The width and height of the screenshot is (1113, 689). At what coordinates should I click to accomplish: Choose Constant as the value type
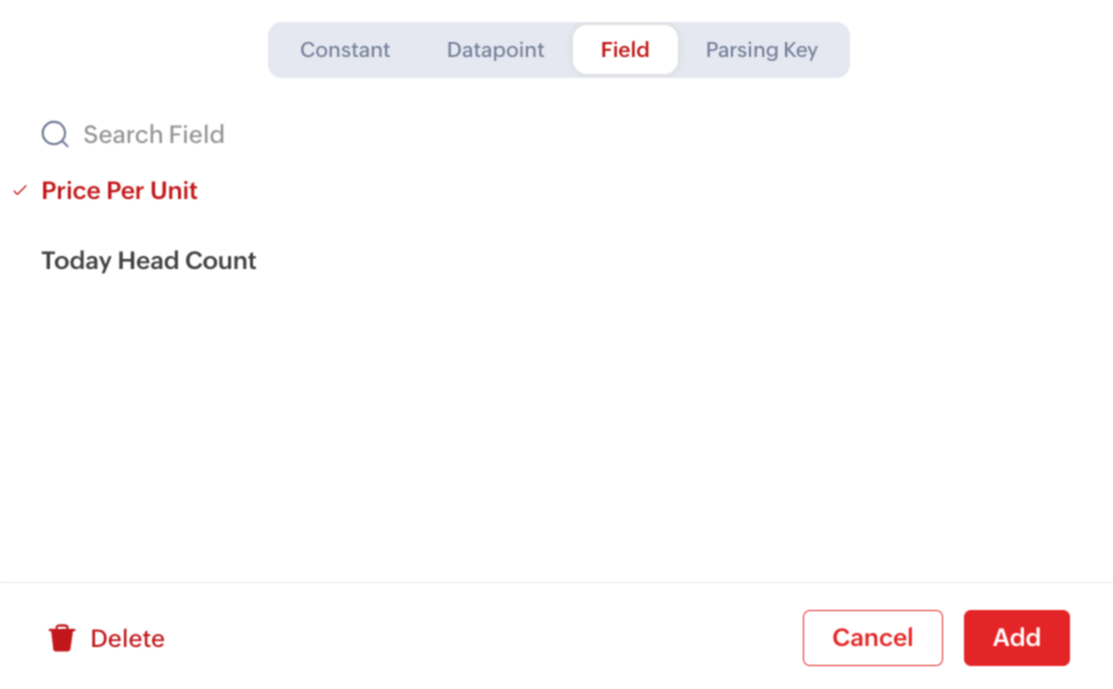(x=345, y=50)
